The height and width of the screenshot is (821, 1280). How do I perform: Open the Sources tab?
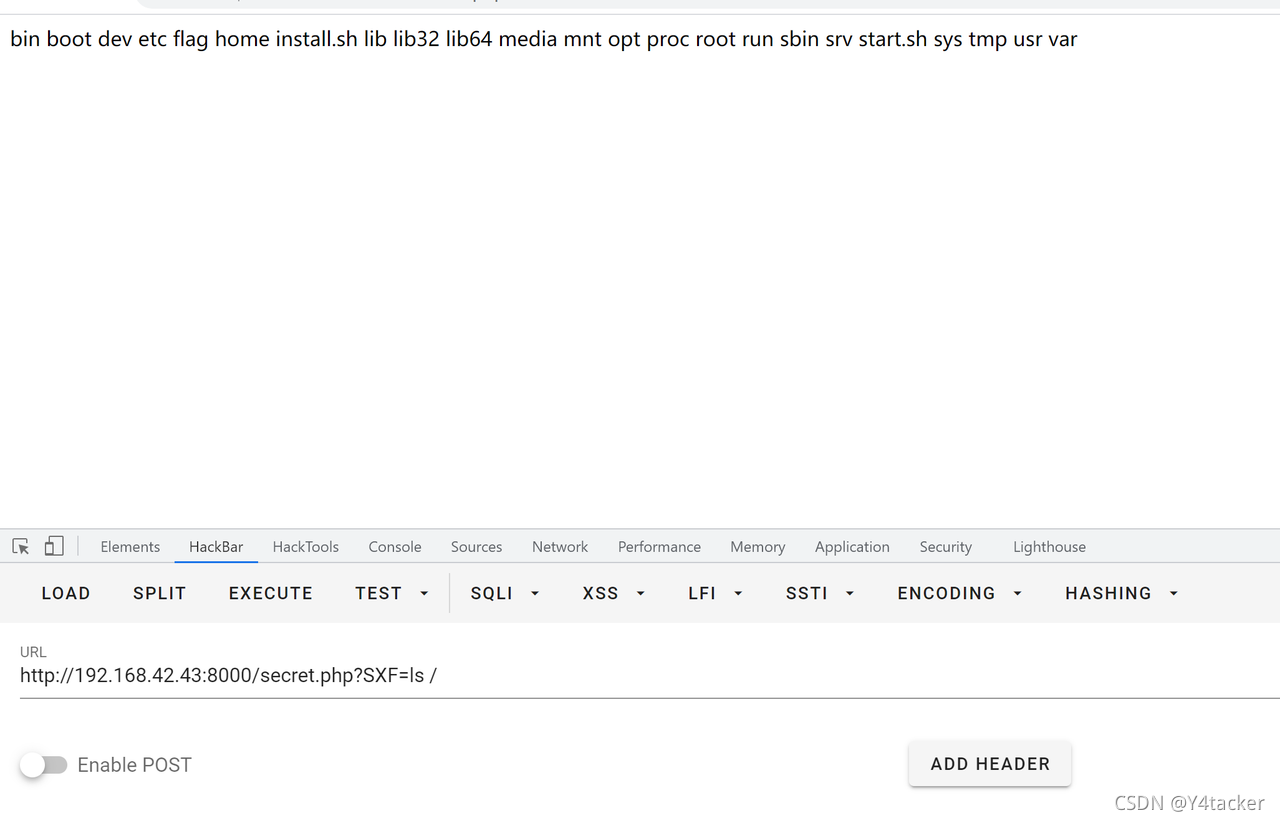[476, 547]
